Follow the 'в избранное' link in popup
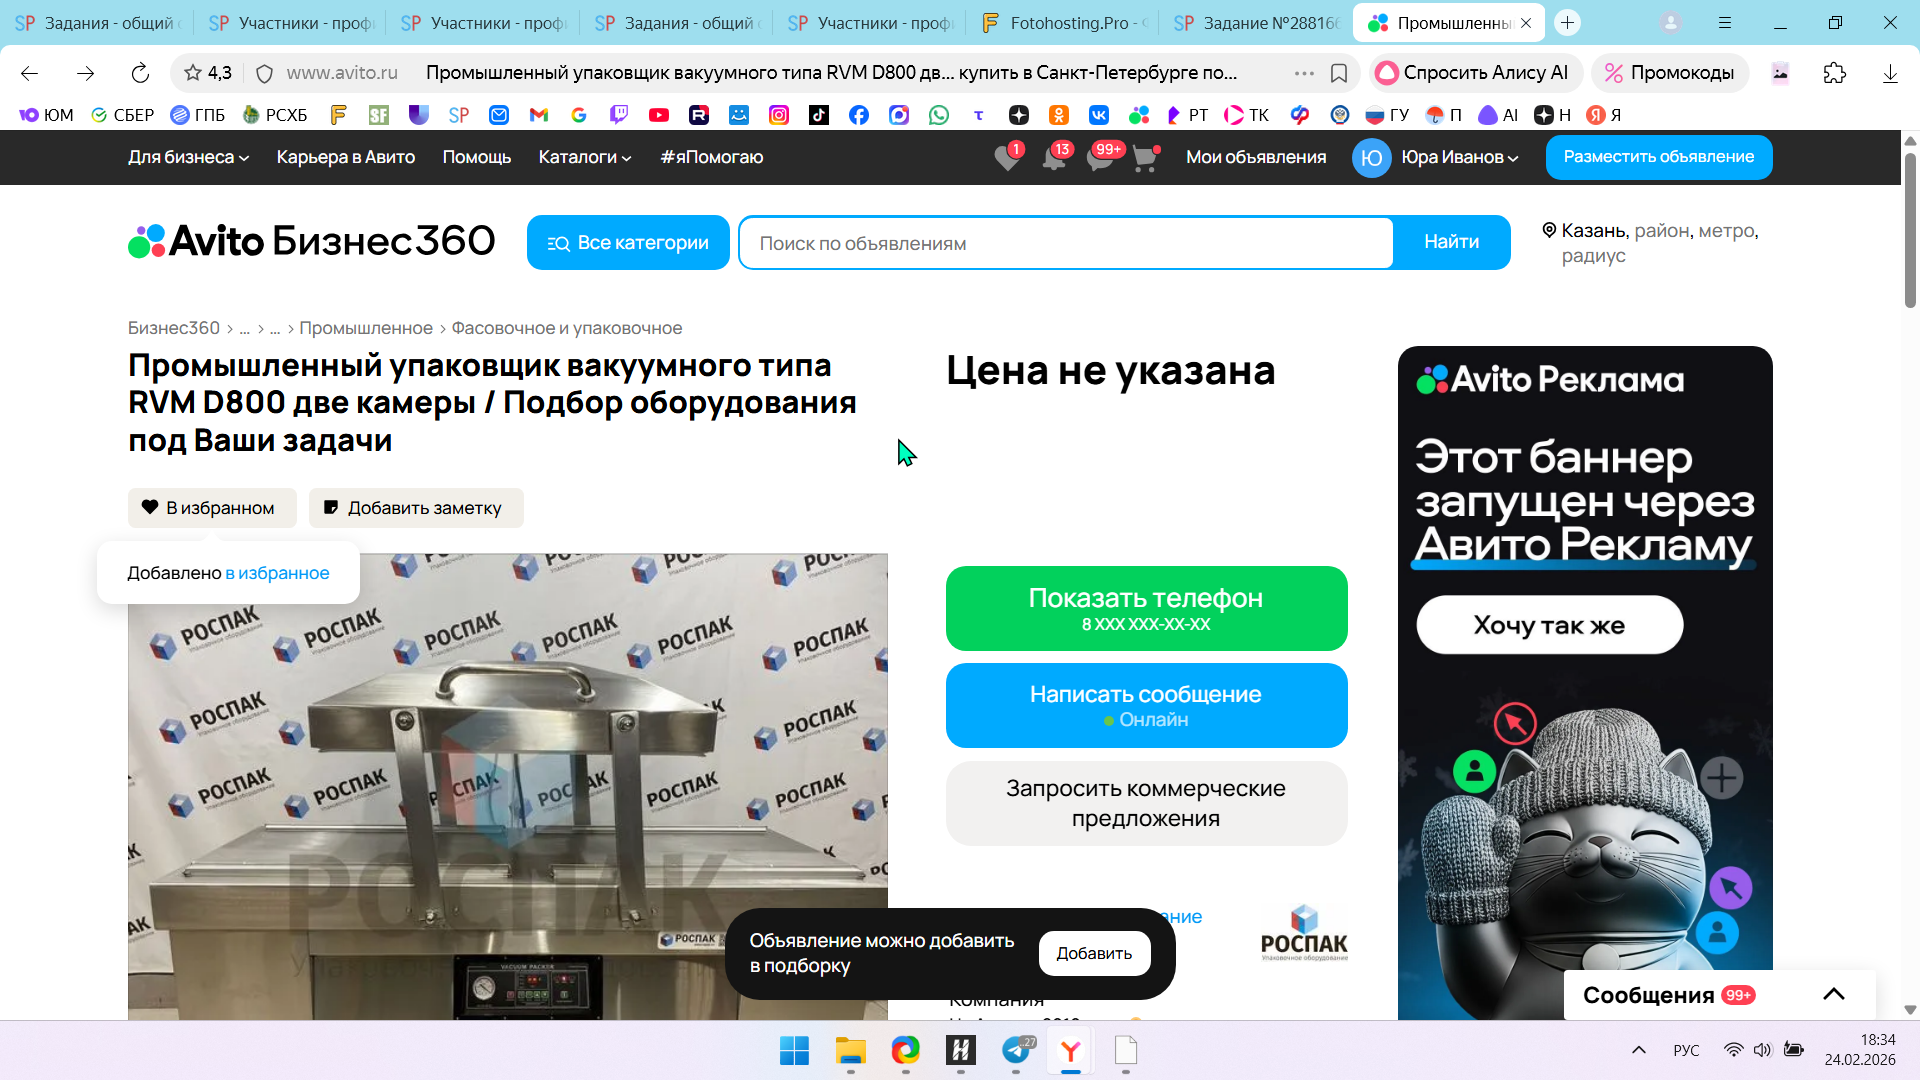The height and width of the screenshot is (1080, 1920). point(277,573)
